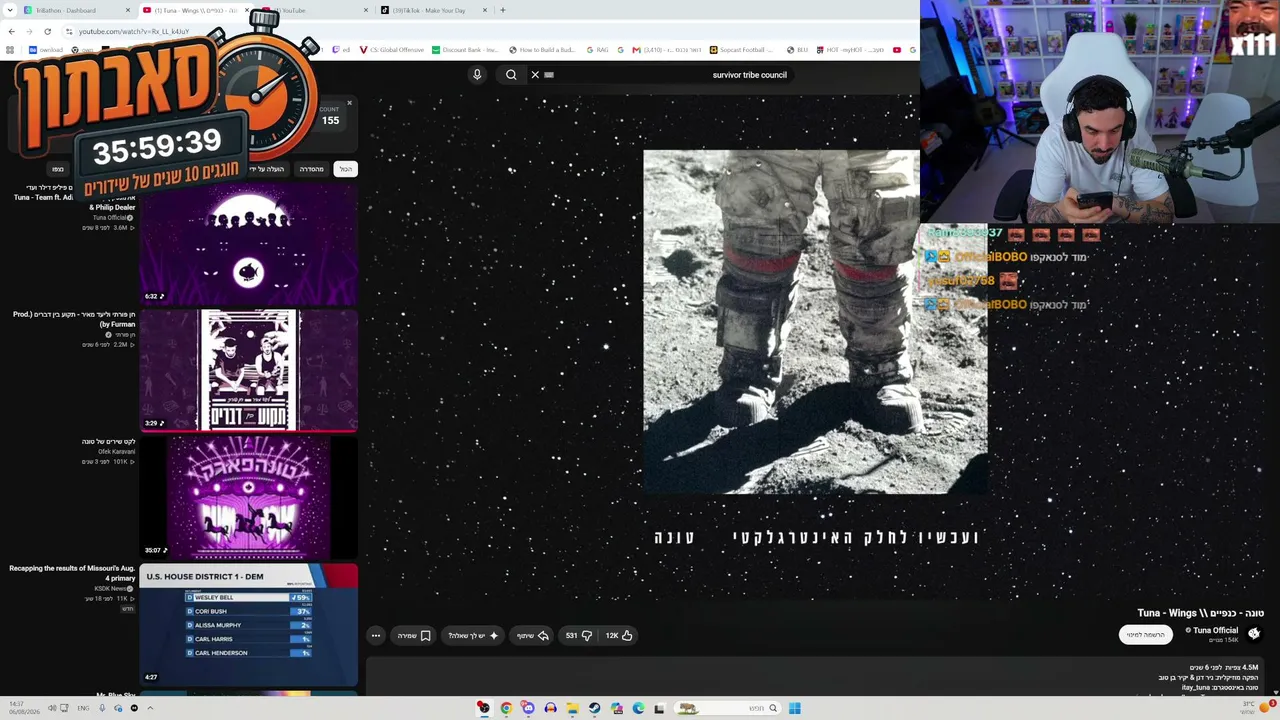Image resolution: width=1280 pixels, height=720 pixels.
Task: Click the system tray microphone icon
Action: [x=101, y=708]
